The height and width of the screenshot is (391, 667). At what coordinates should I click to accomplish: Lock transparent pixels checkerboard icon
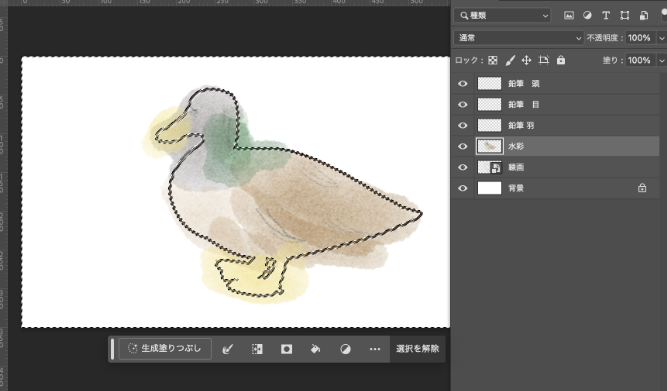(493, 60)
